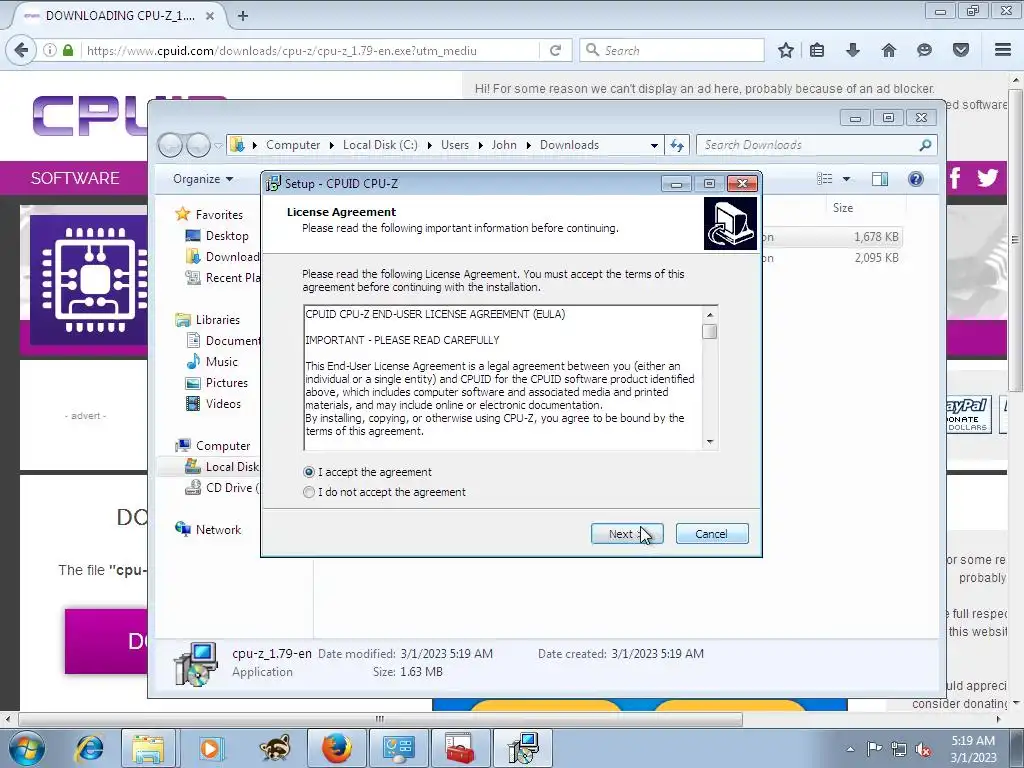The height and width of the screenshot is (768, 1024).
Task: Show hidden system tray icons arrow
Action: coord(850,749)
